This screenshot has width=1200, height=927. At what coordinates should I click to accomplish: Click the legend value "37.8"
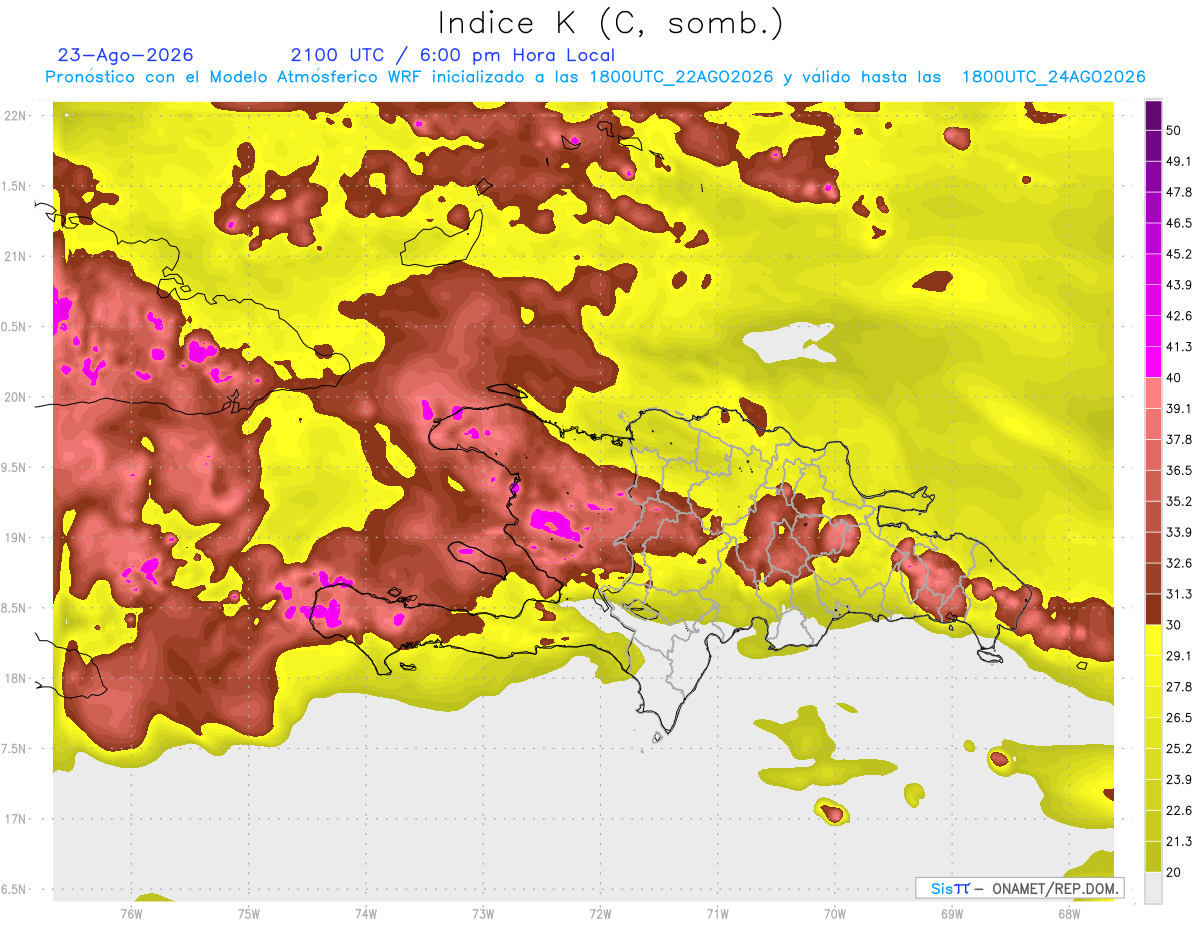[x=1178, y=439]
